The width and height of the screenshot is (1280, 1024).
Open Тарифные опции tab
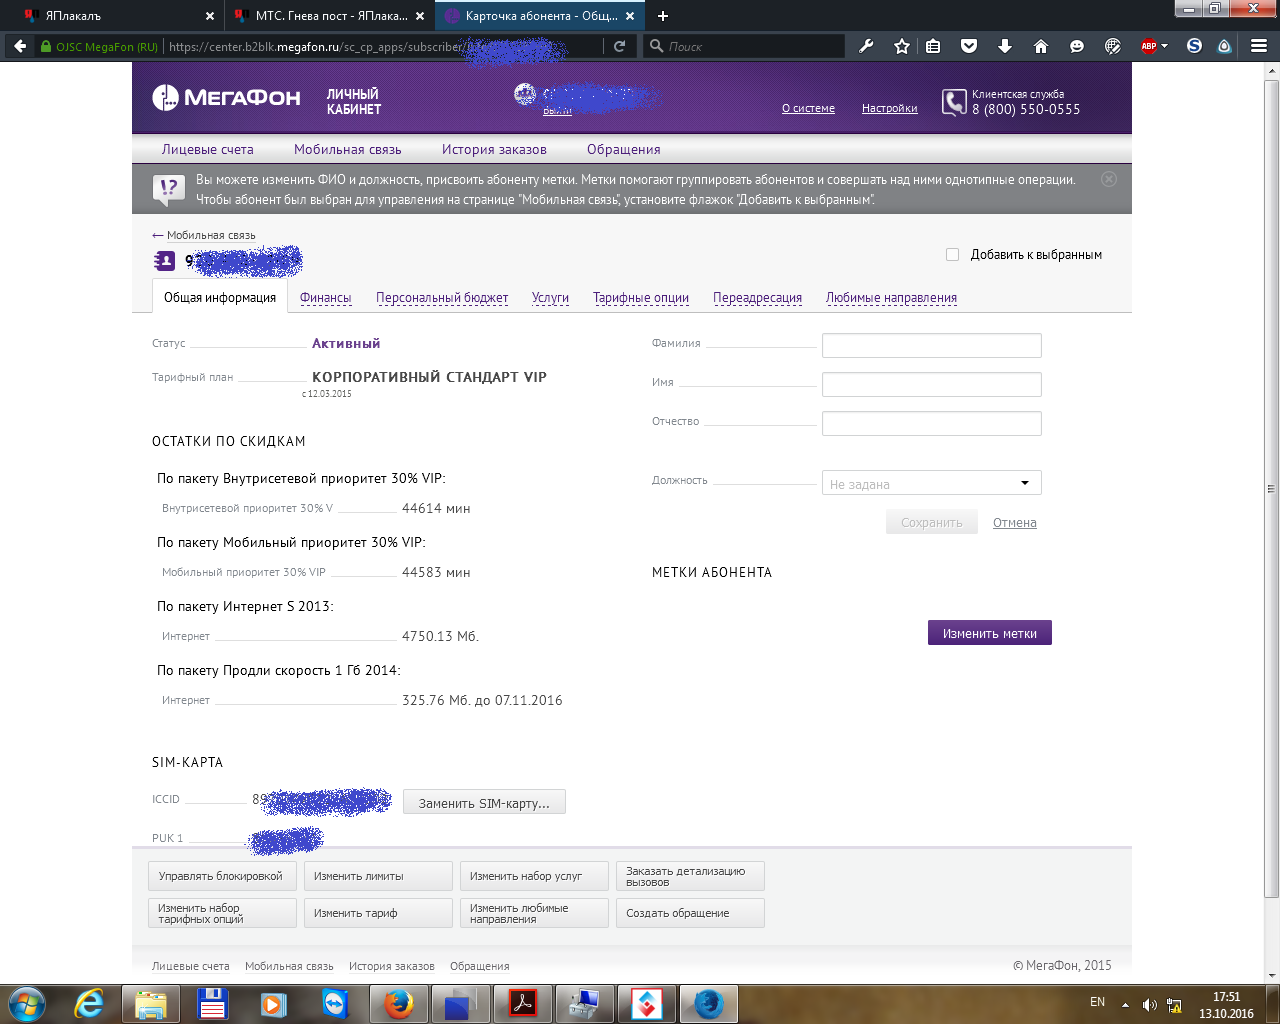point(641,298)
